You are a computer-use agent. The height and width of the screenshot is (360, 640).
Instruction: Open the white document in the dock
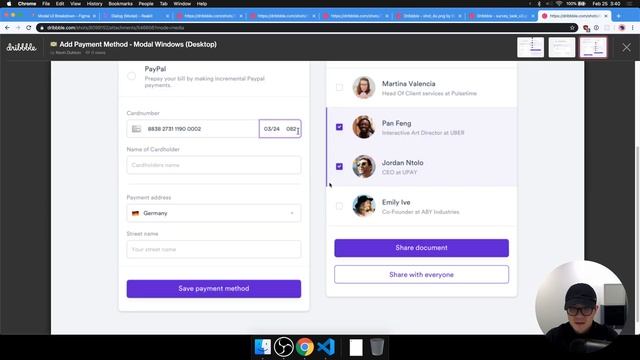356,348
